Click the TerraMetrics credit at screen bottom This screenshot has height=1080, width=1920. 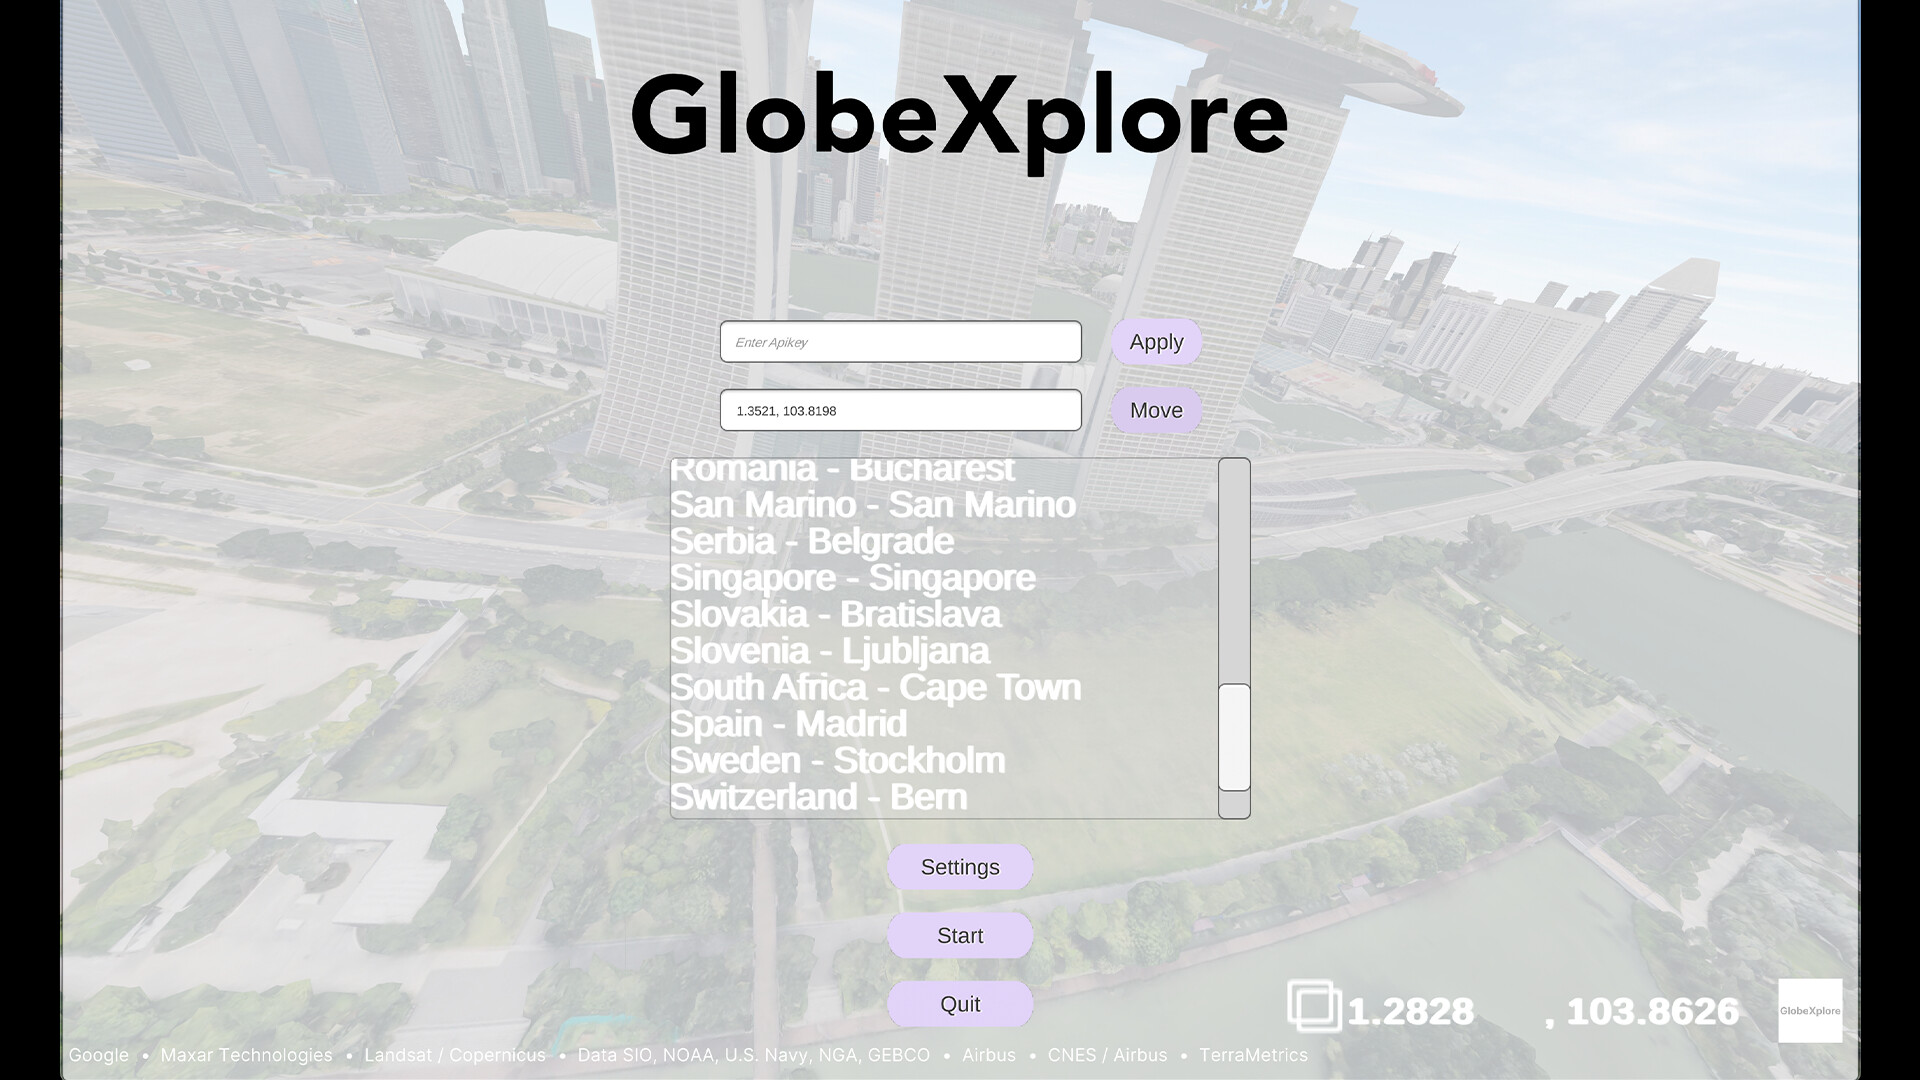click(x=1252, y=1055)
